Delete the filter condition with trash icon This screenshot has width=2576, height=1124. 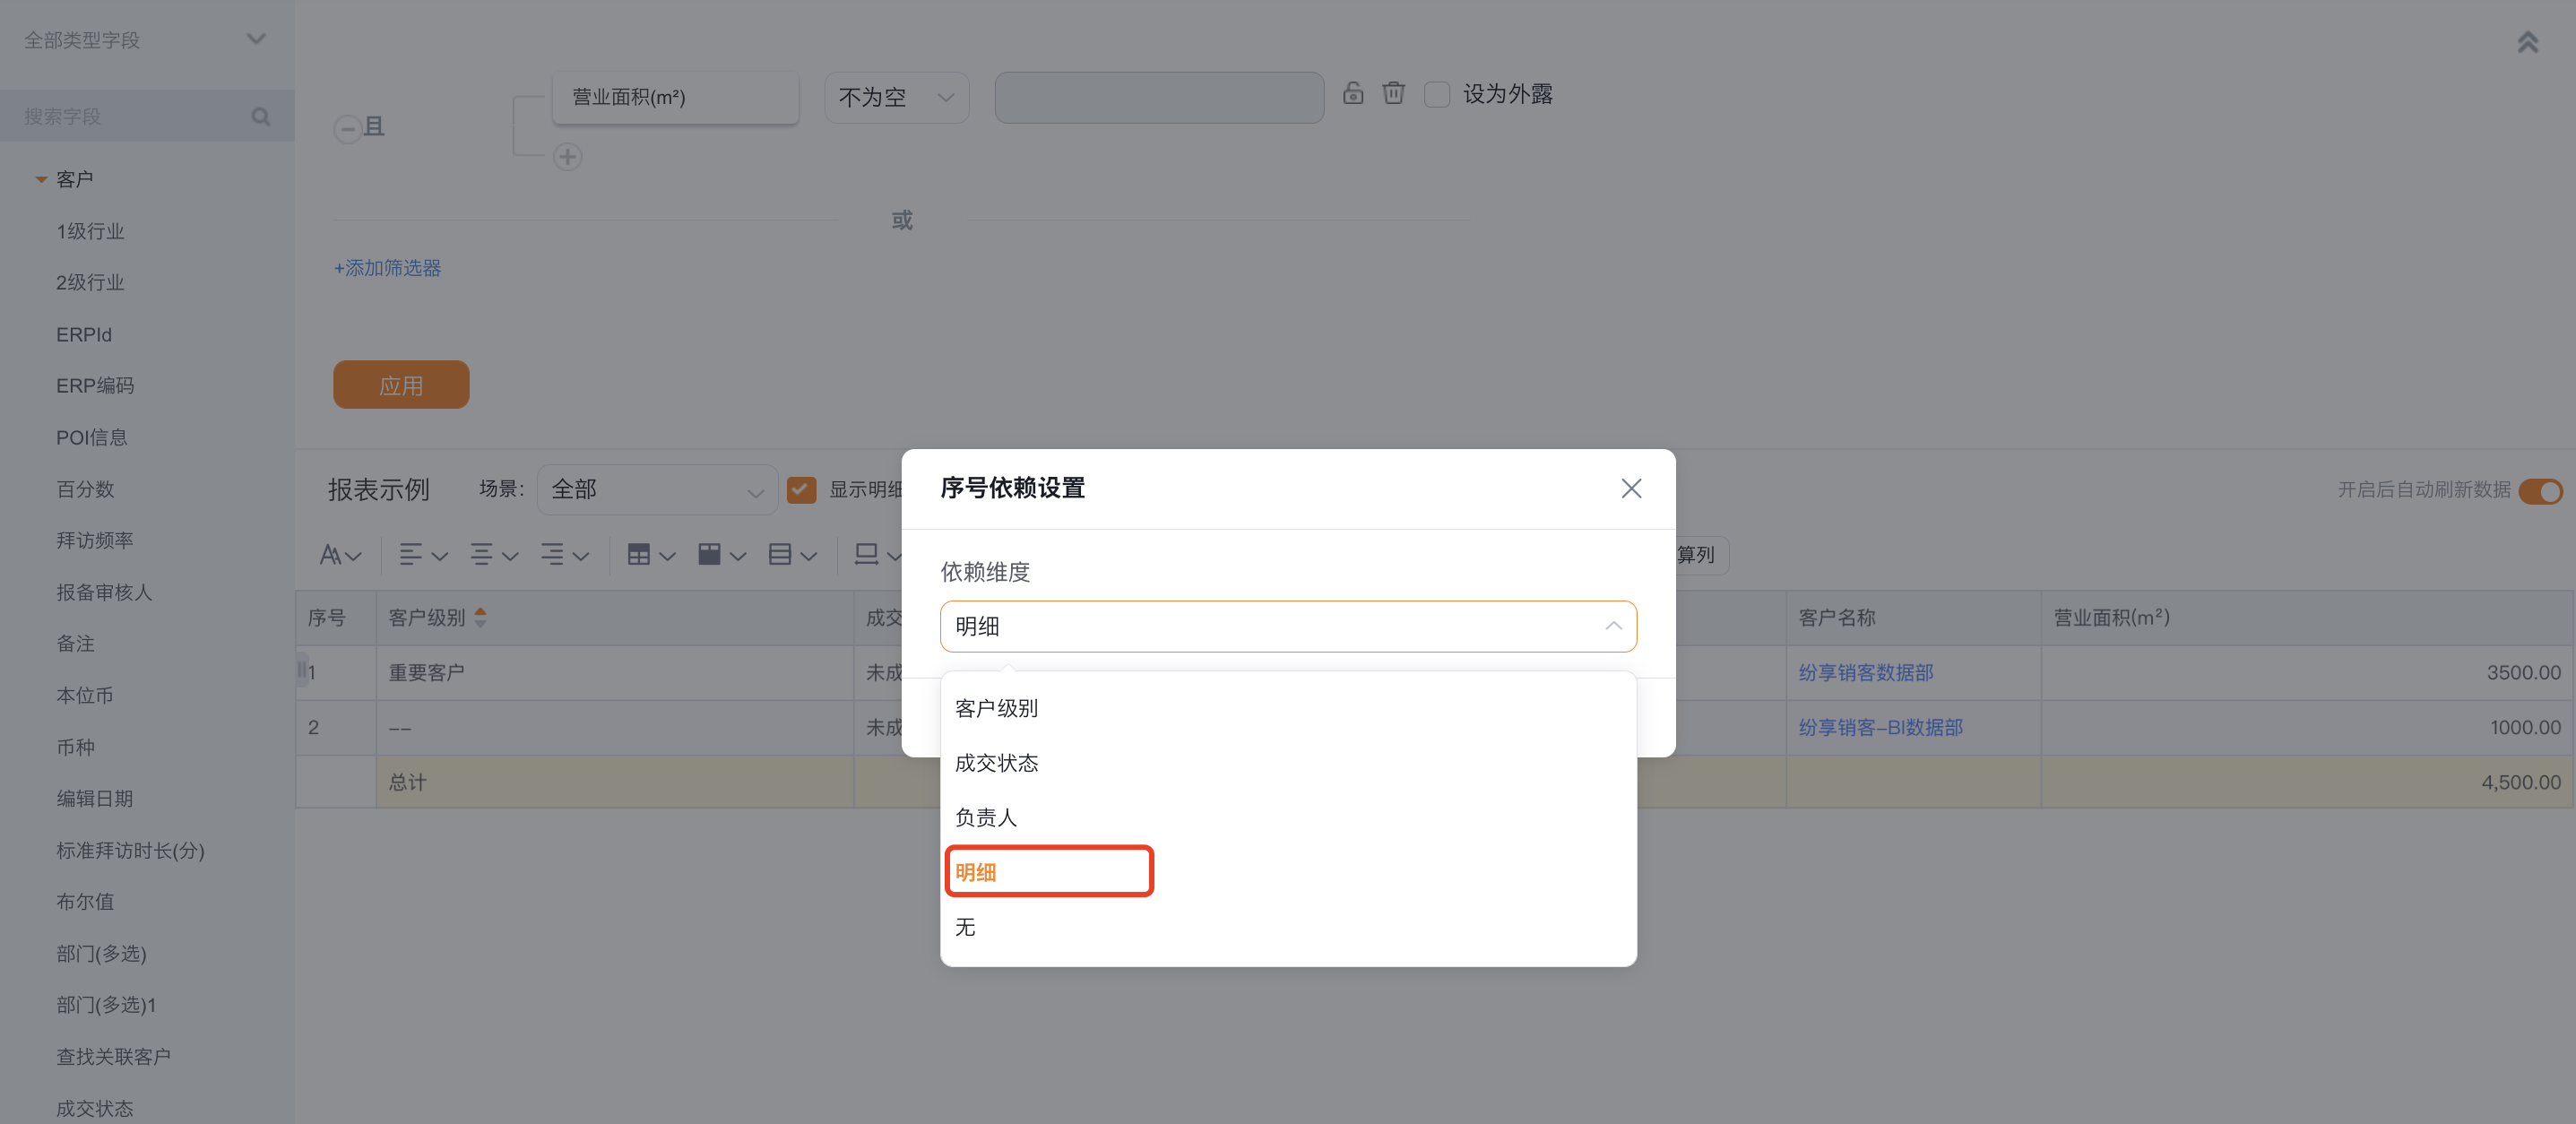click(1393, 93)
